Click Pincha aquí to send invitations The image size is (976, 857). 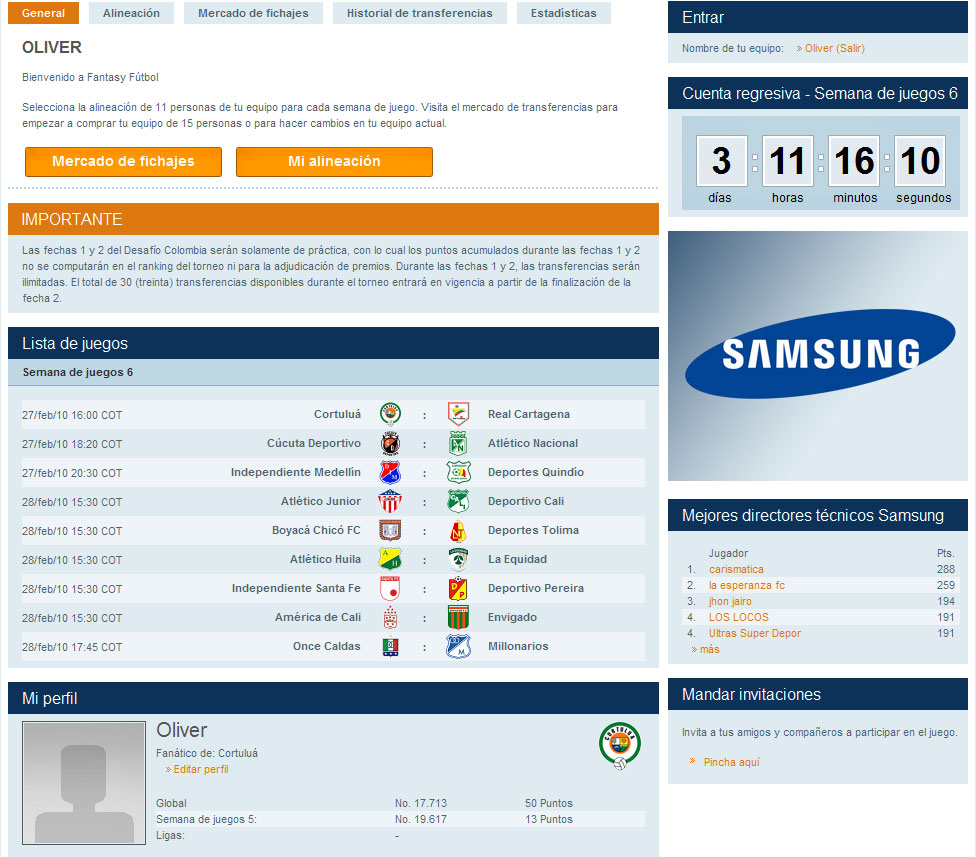[x=731, y=762]
